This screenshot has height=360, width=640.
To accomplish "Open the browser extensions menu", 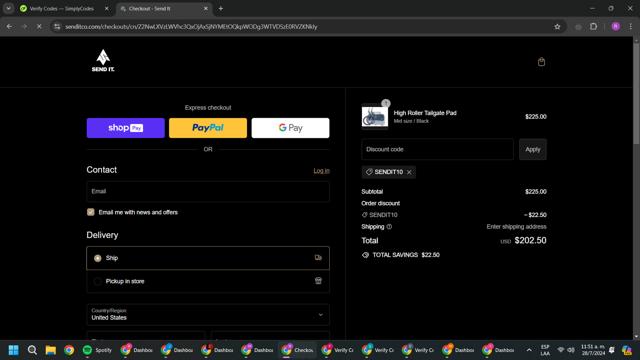I will [x=593, y=27].
